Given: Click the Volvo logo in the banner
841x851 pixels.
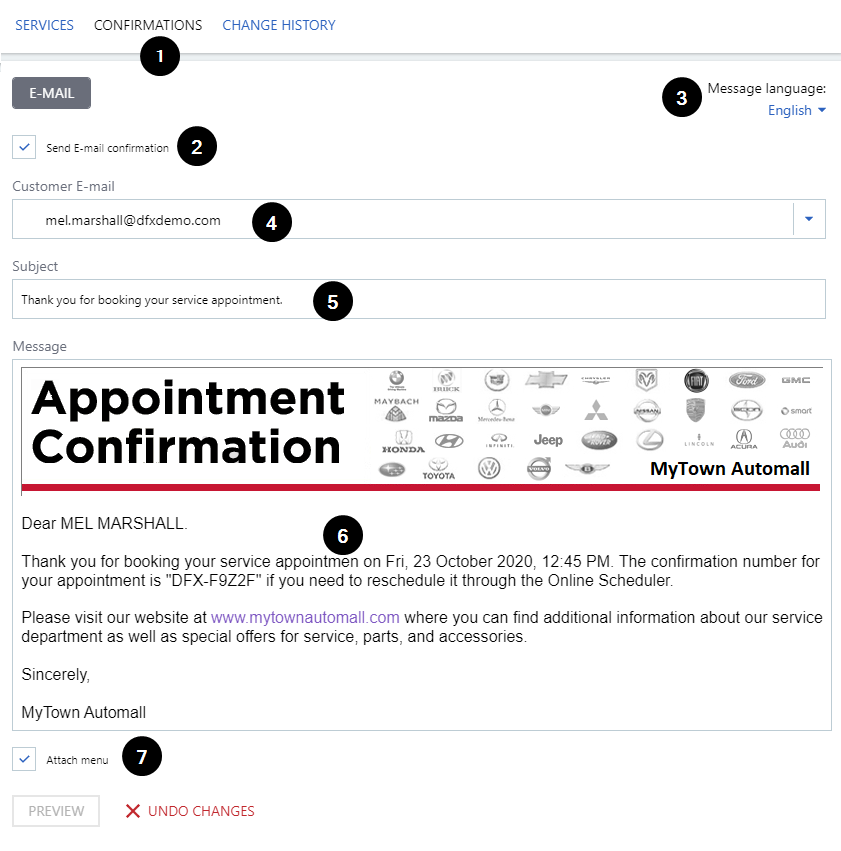Looking at the screenshot, I should (x=539, y=468).
